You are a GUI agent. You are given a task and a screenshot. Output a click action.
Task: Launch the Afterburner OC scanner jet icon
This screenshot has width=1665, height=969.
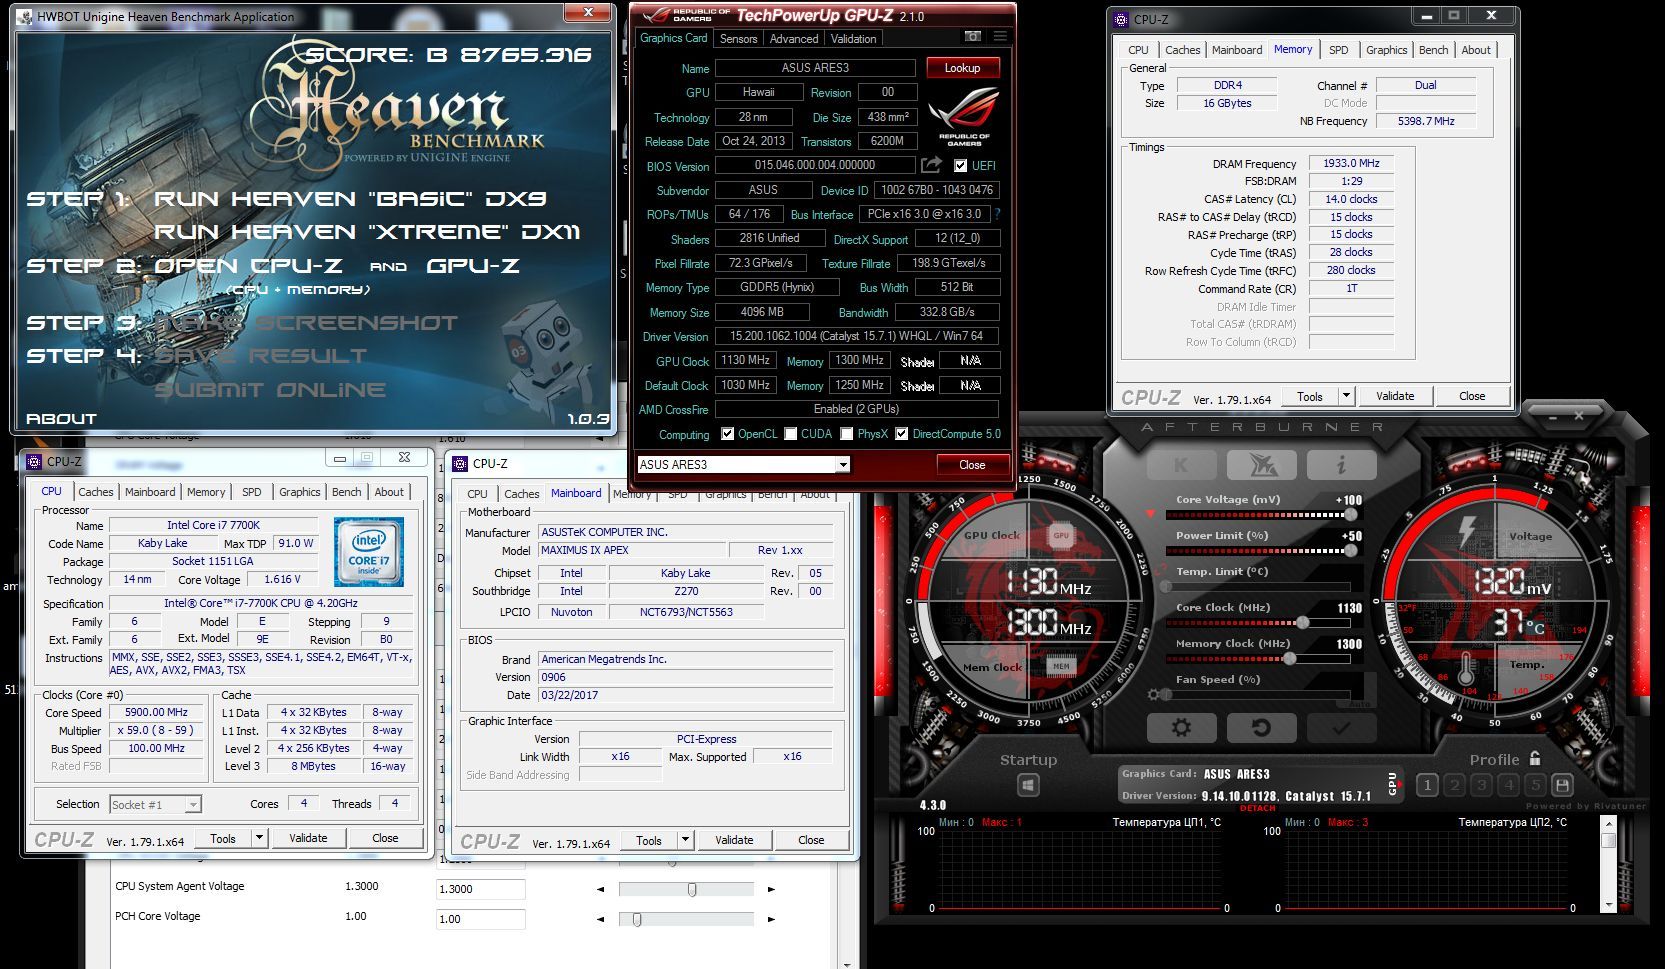(1261, 464)
